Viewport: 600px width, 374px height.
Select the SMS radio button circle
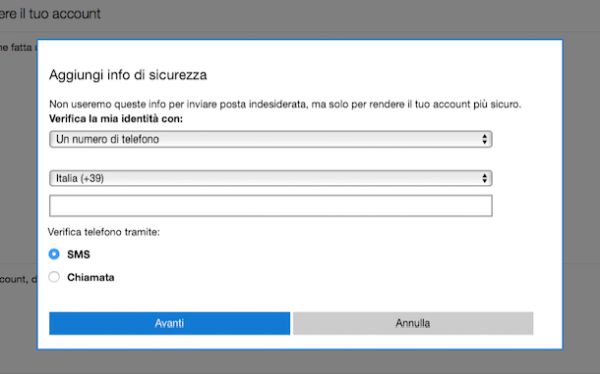pyautogui.click(x=54, y=254)
